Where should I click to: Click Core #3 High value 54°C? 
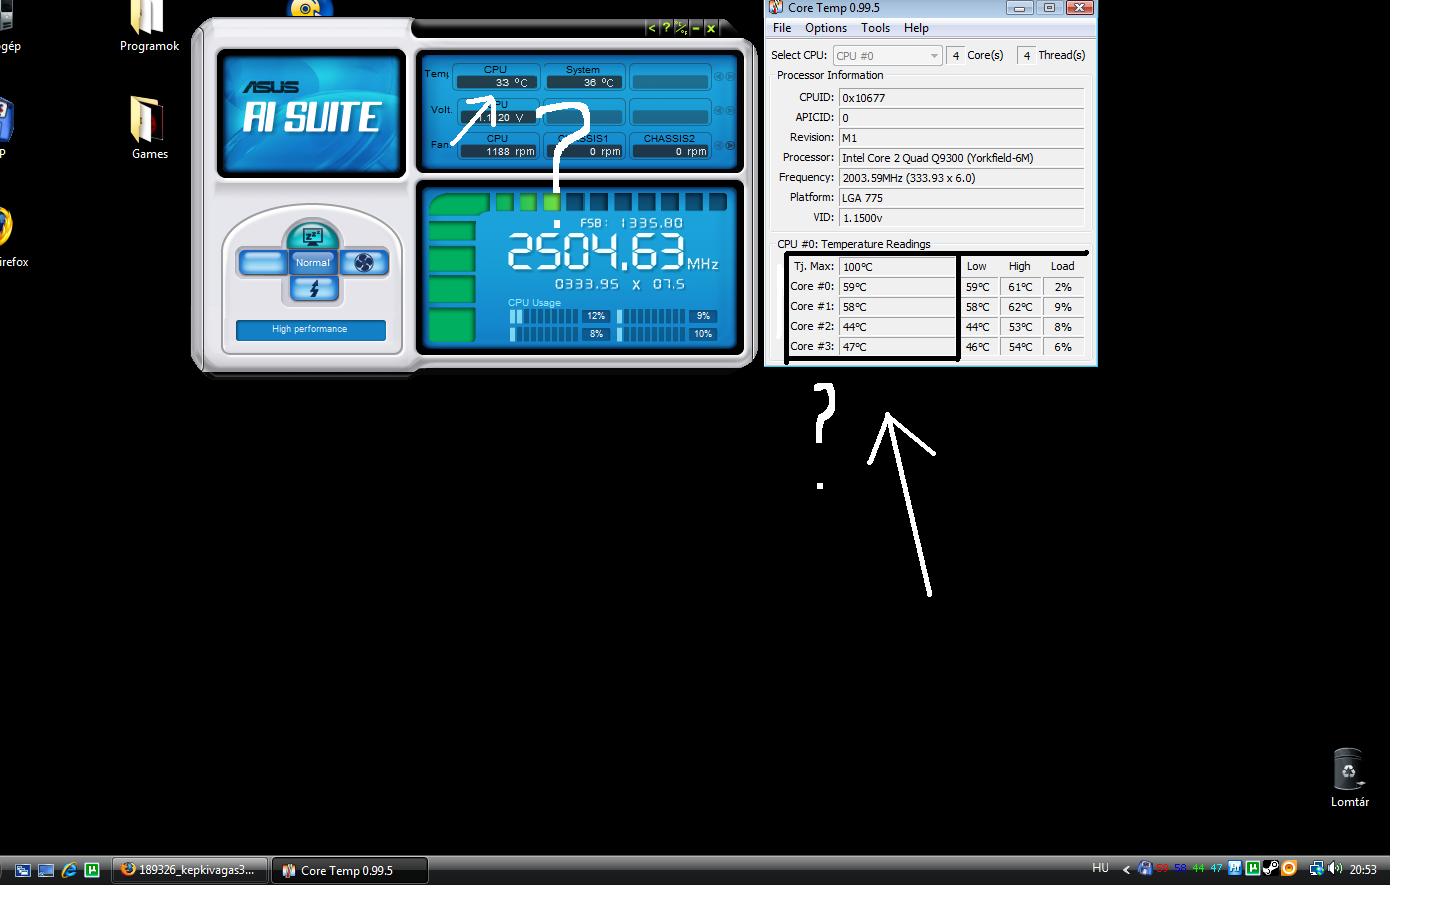[x=1020, y=347]
